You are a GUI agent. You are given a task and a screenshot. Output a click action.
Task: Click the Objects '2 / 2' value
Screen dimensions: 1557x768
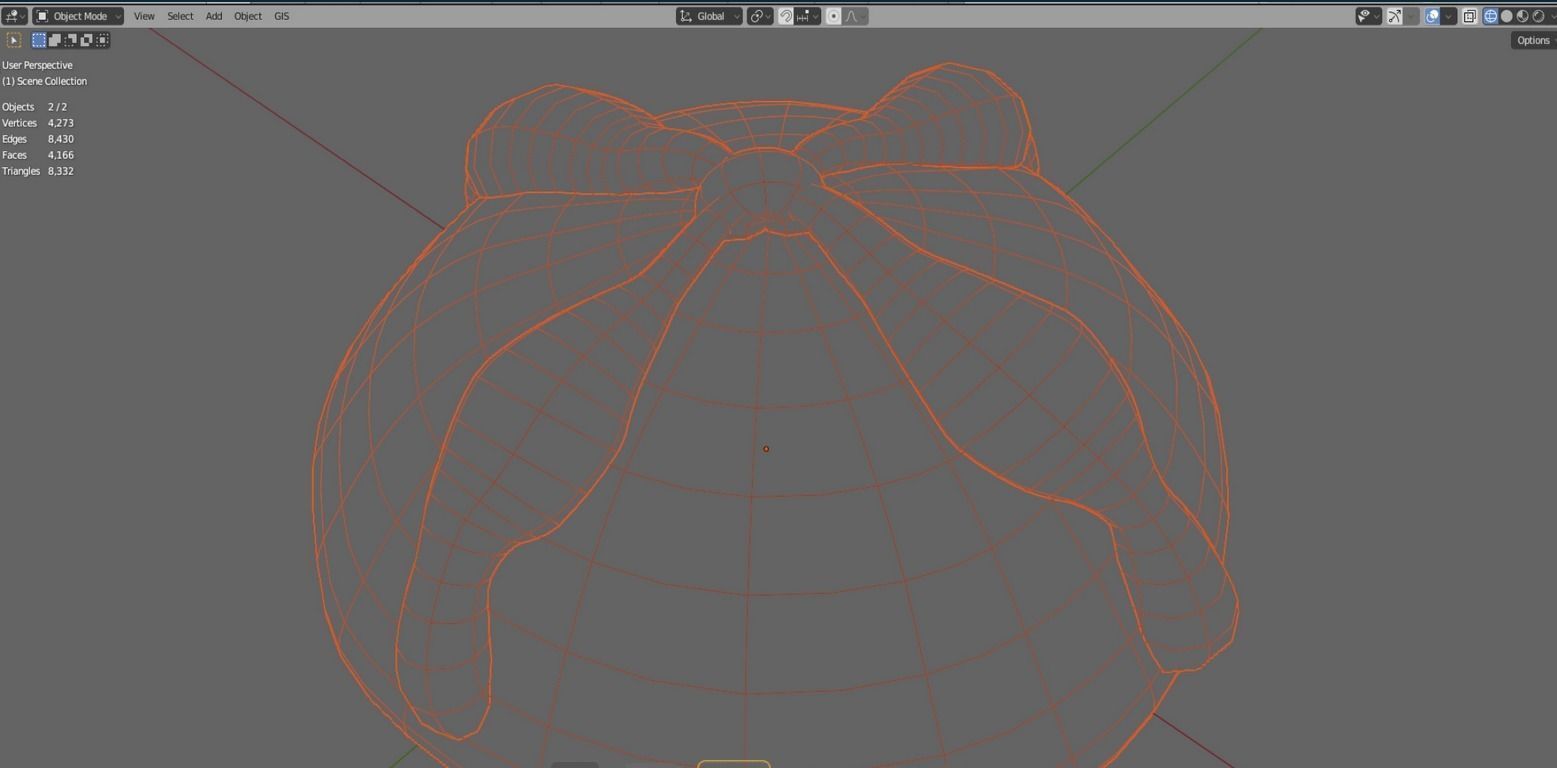[x=57, y=107]
